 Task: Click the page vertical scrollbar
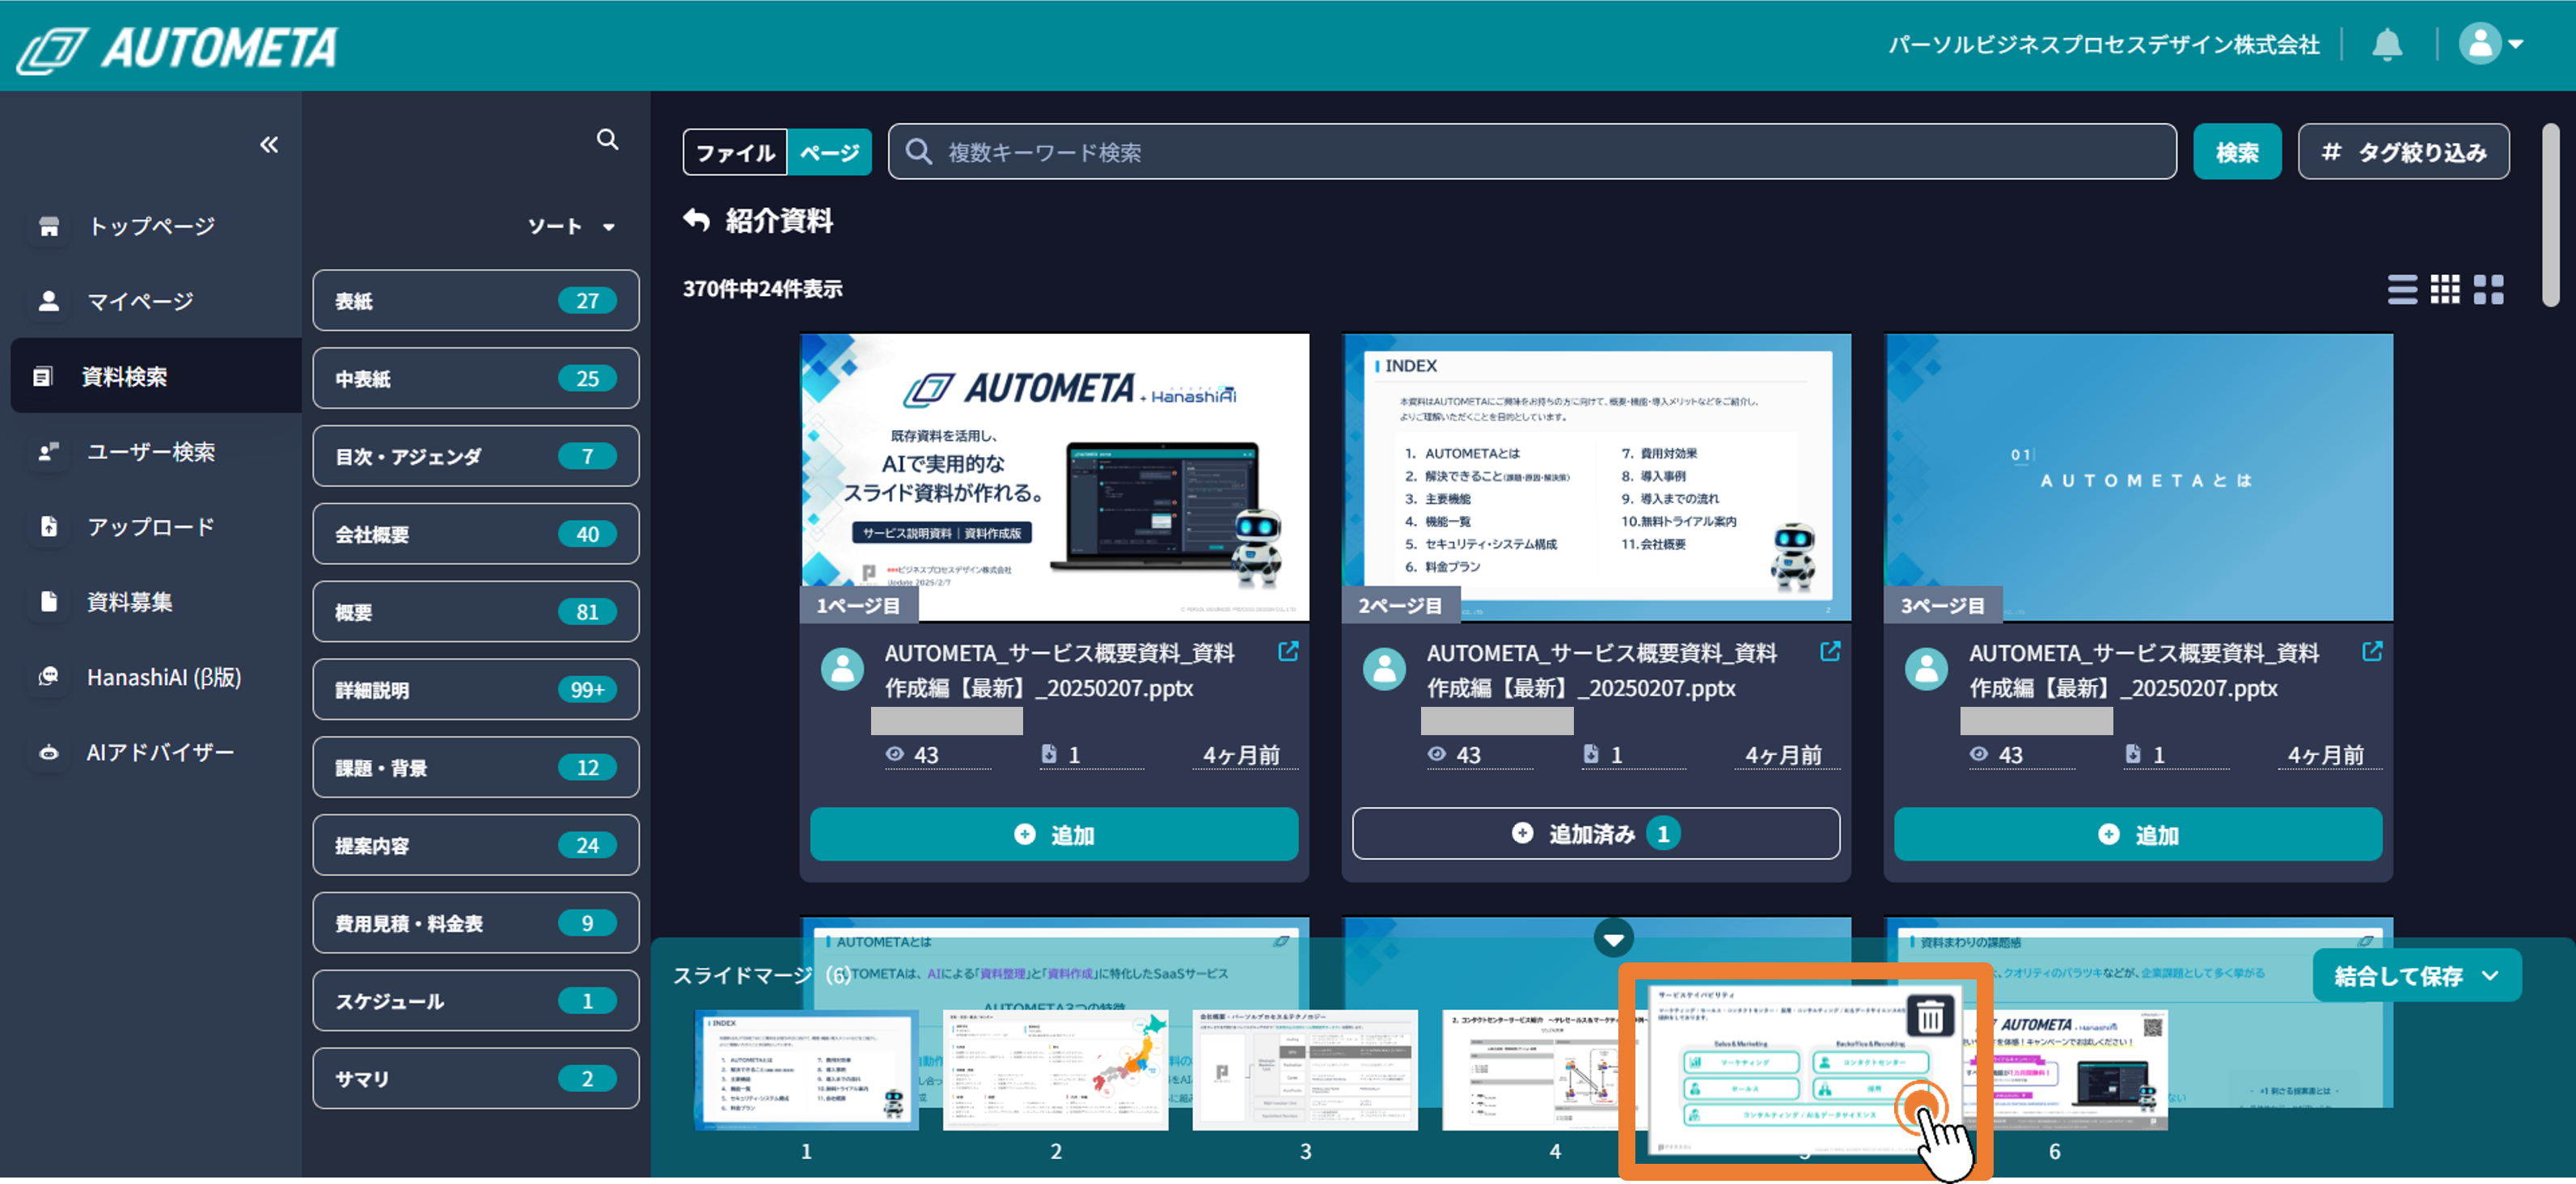pyautogui.click(x=2550, y=215)
